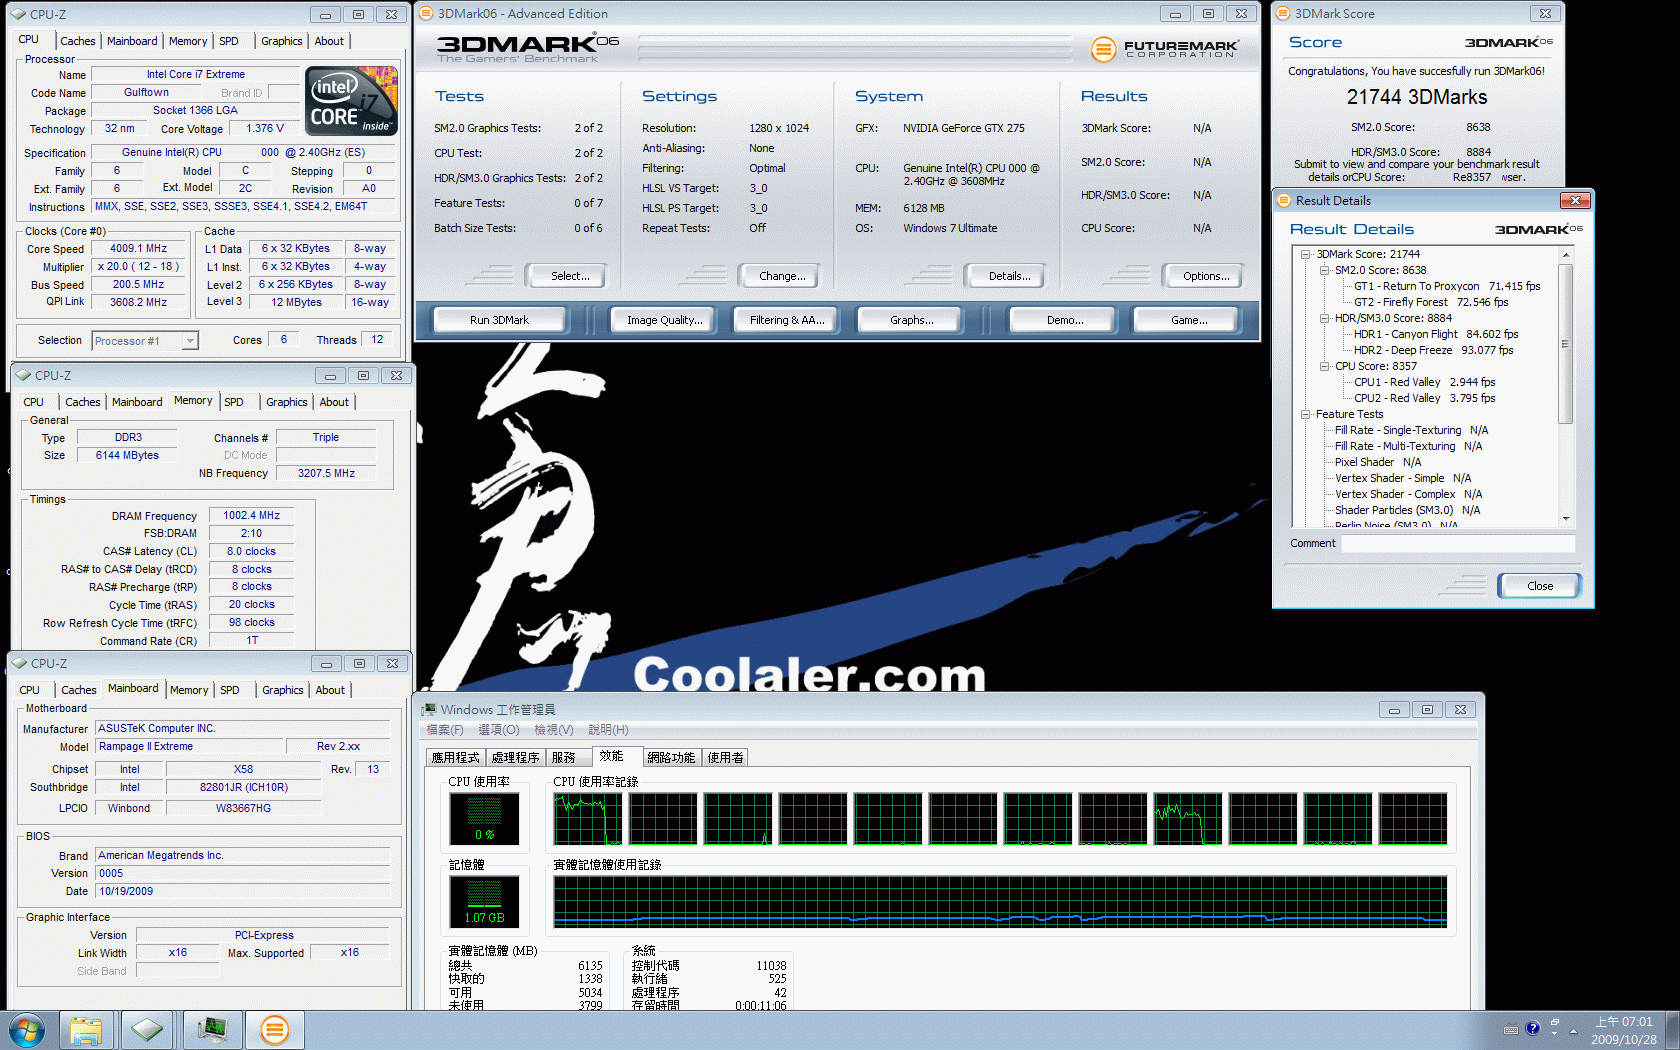Select 應用程式 tab in Task Manager
Image resolution: width=1680 pixels, height=1050 pixels.
(x=456, y=758)
